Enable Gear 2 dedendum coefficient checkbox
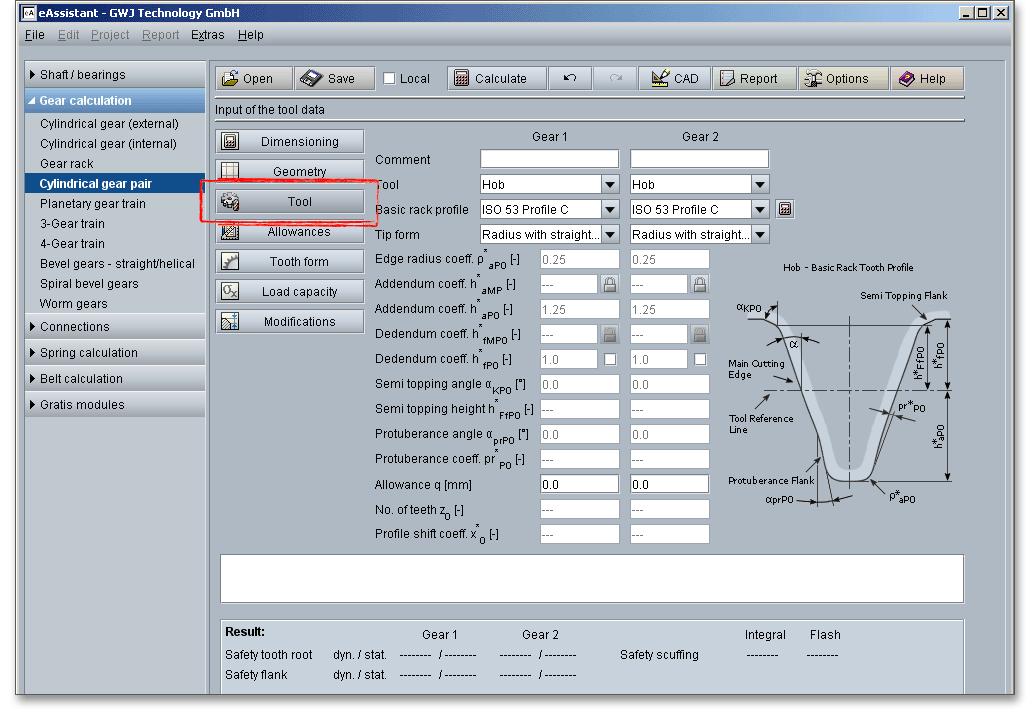This screenshot has width=1030, height=710. [700, 359]
